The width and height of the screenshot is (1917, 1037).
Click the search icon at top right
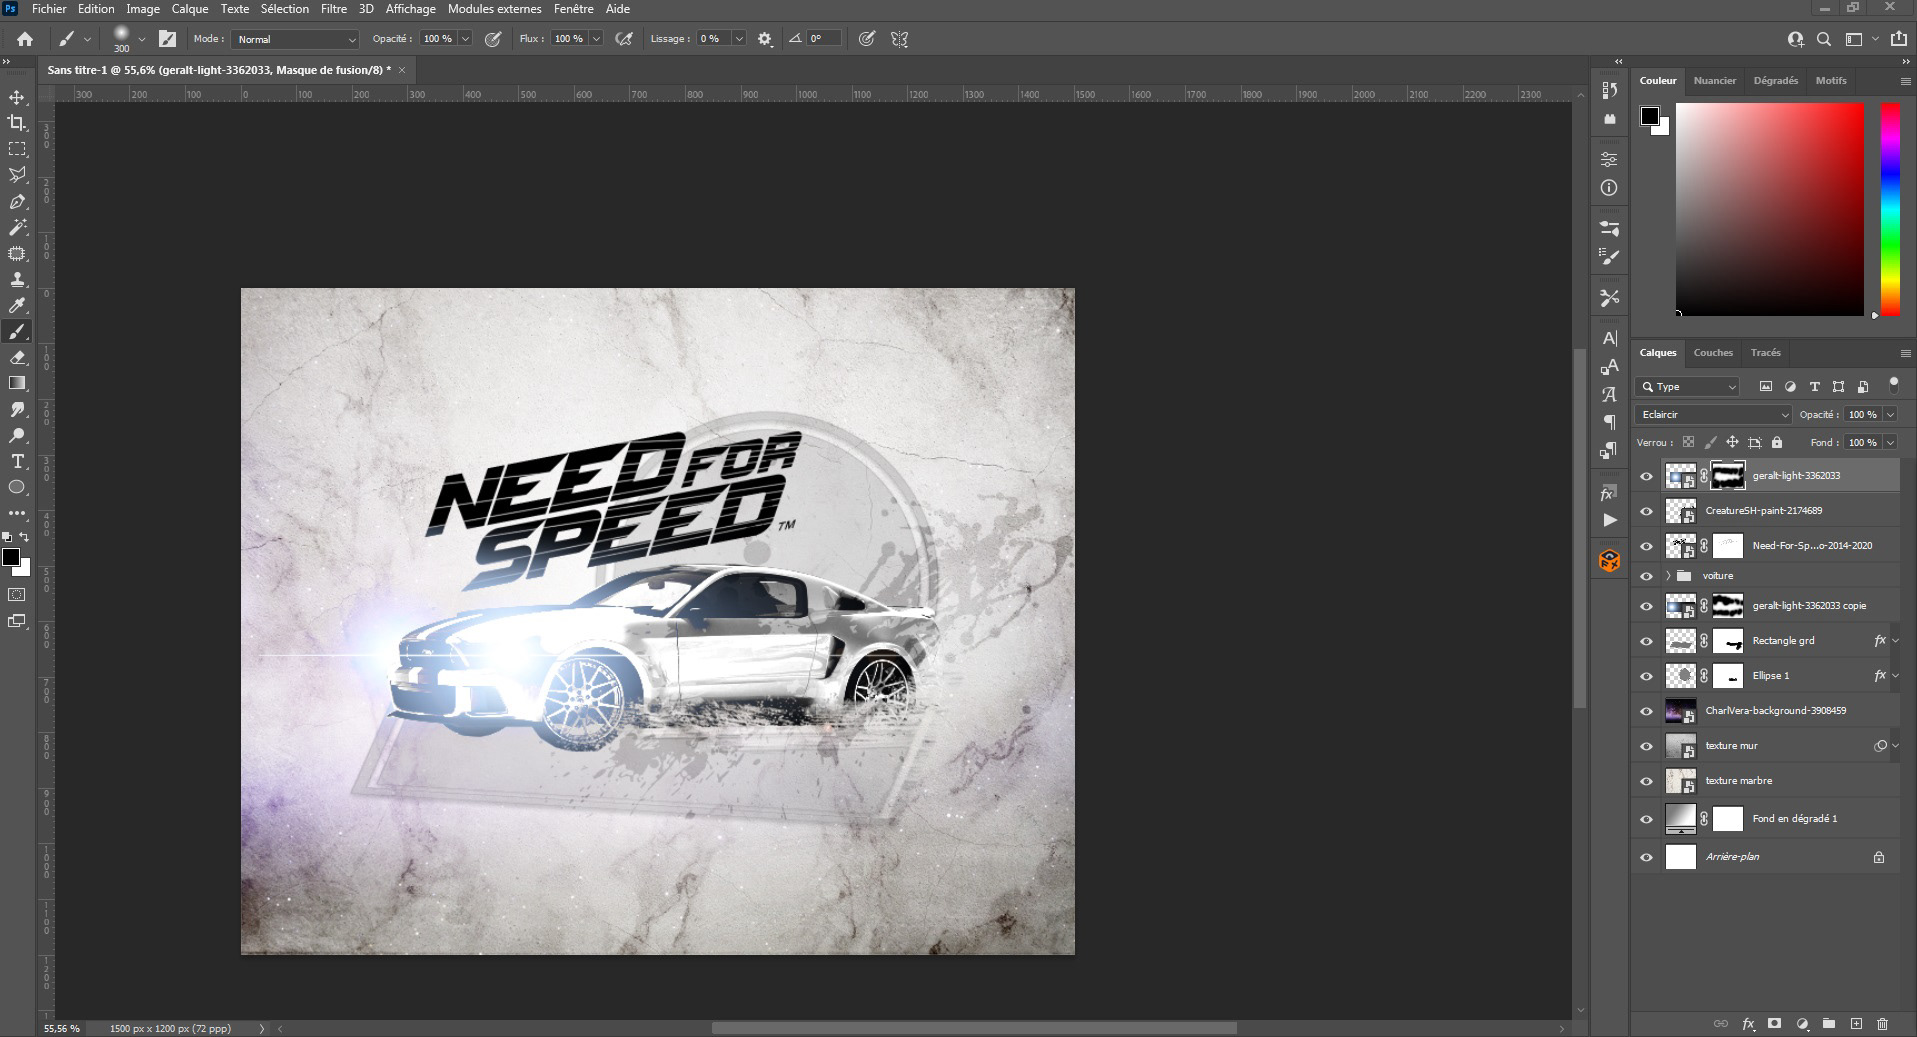[x=1824, y=39]
